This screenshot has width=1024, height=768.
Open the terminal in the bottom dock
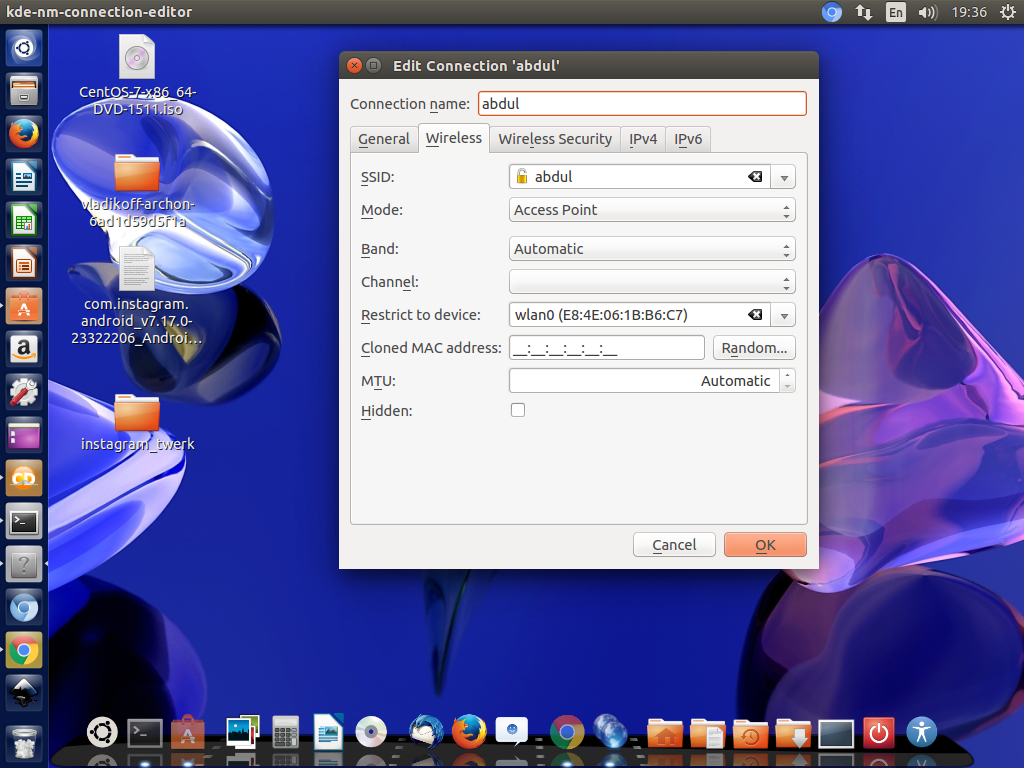click(x=144, y=733)
